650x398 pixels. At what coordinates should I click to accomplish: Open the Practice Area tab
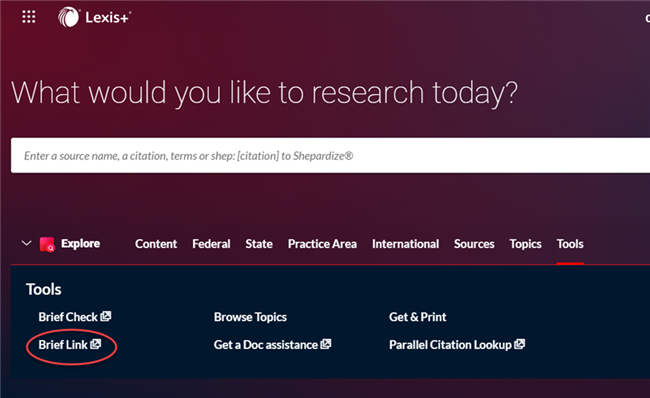[322, 244]
